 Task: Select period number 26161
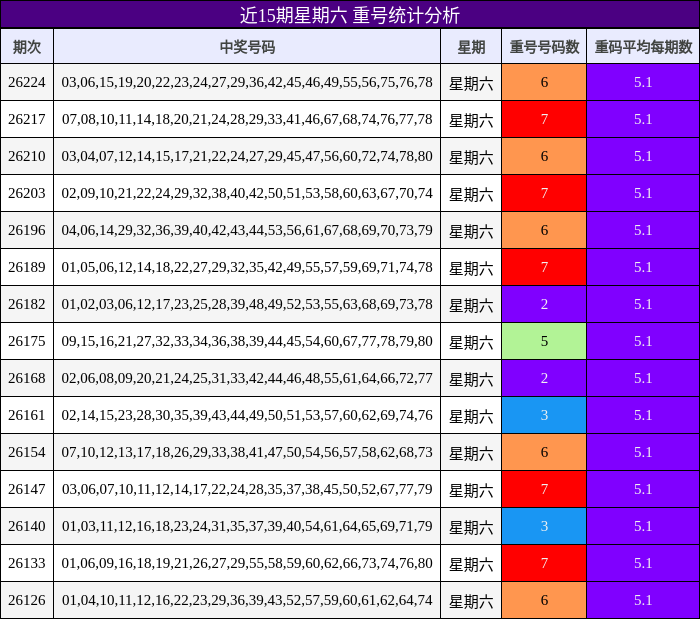27,415
